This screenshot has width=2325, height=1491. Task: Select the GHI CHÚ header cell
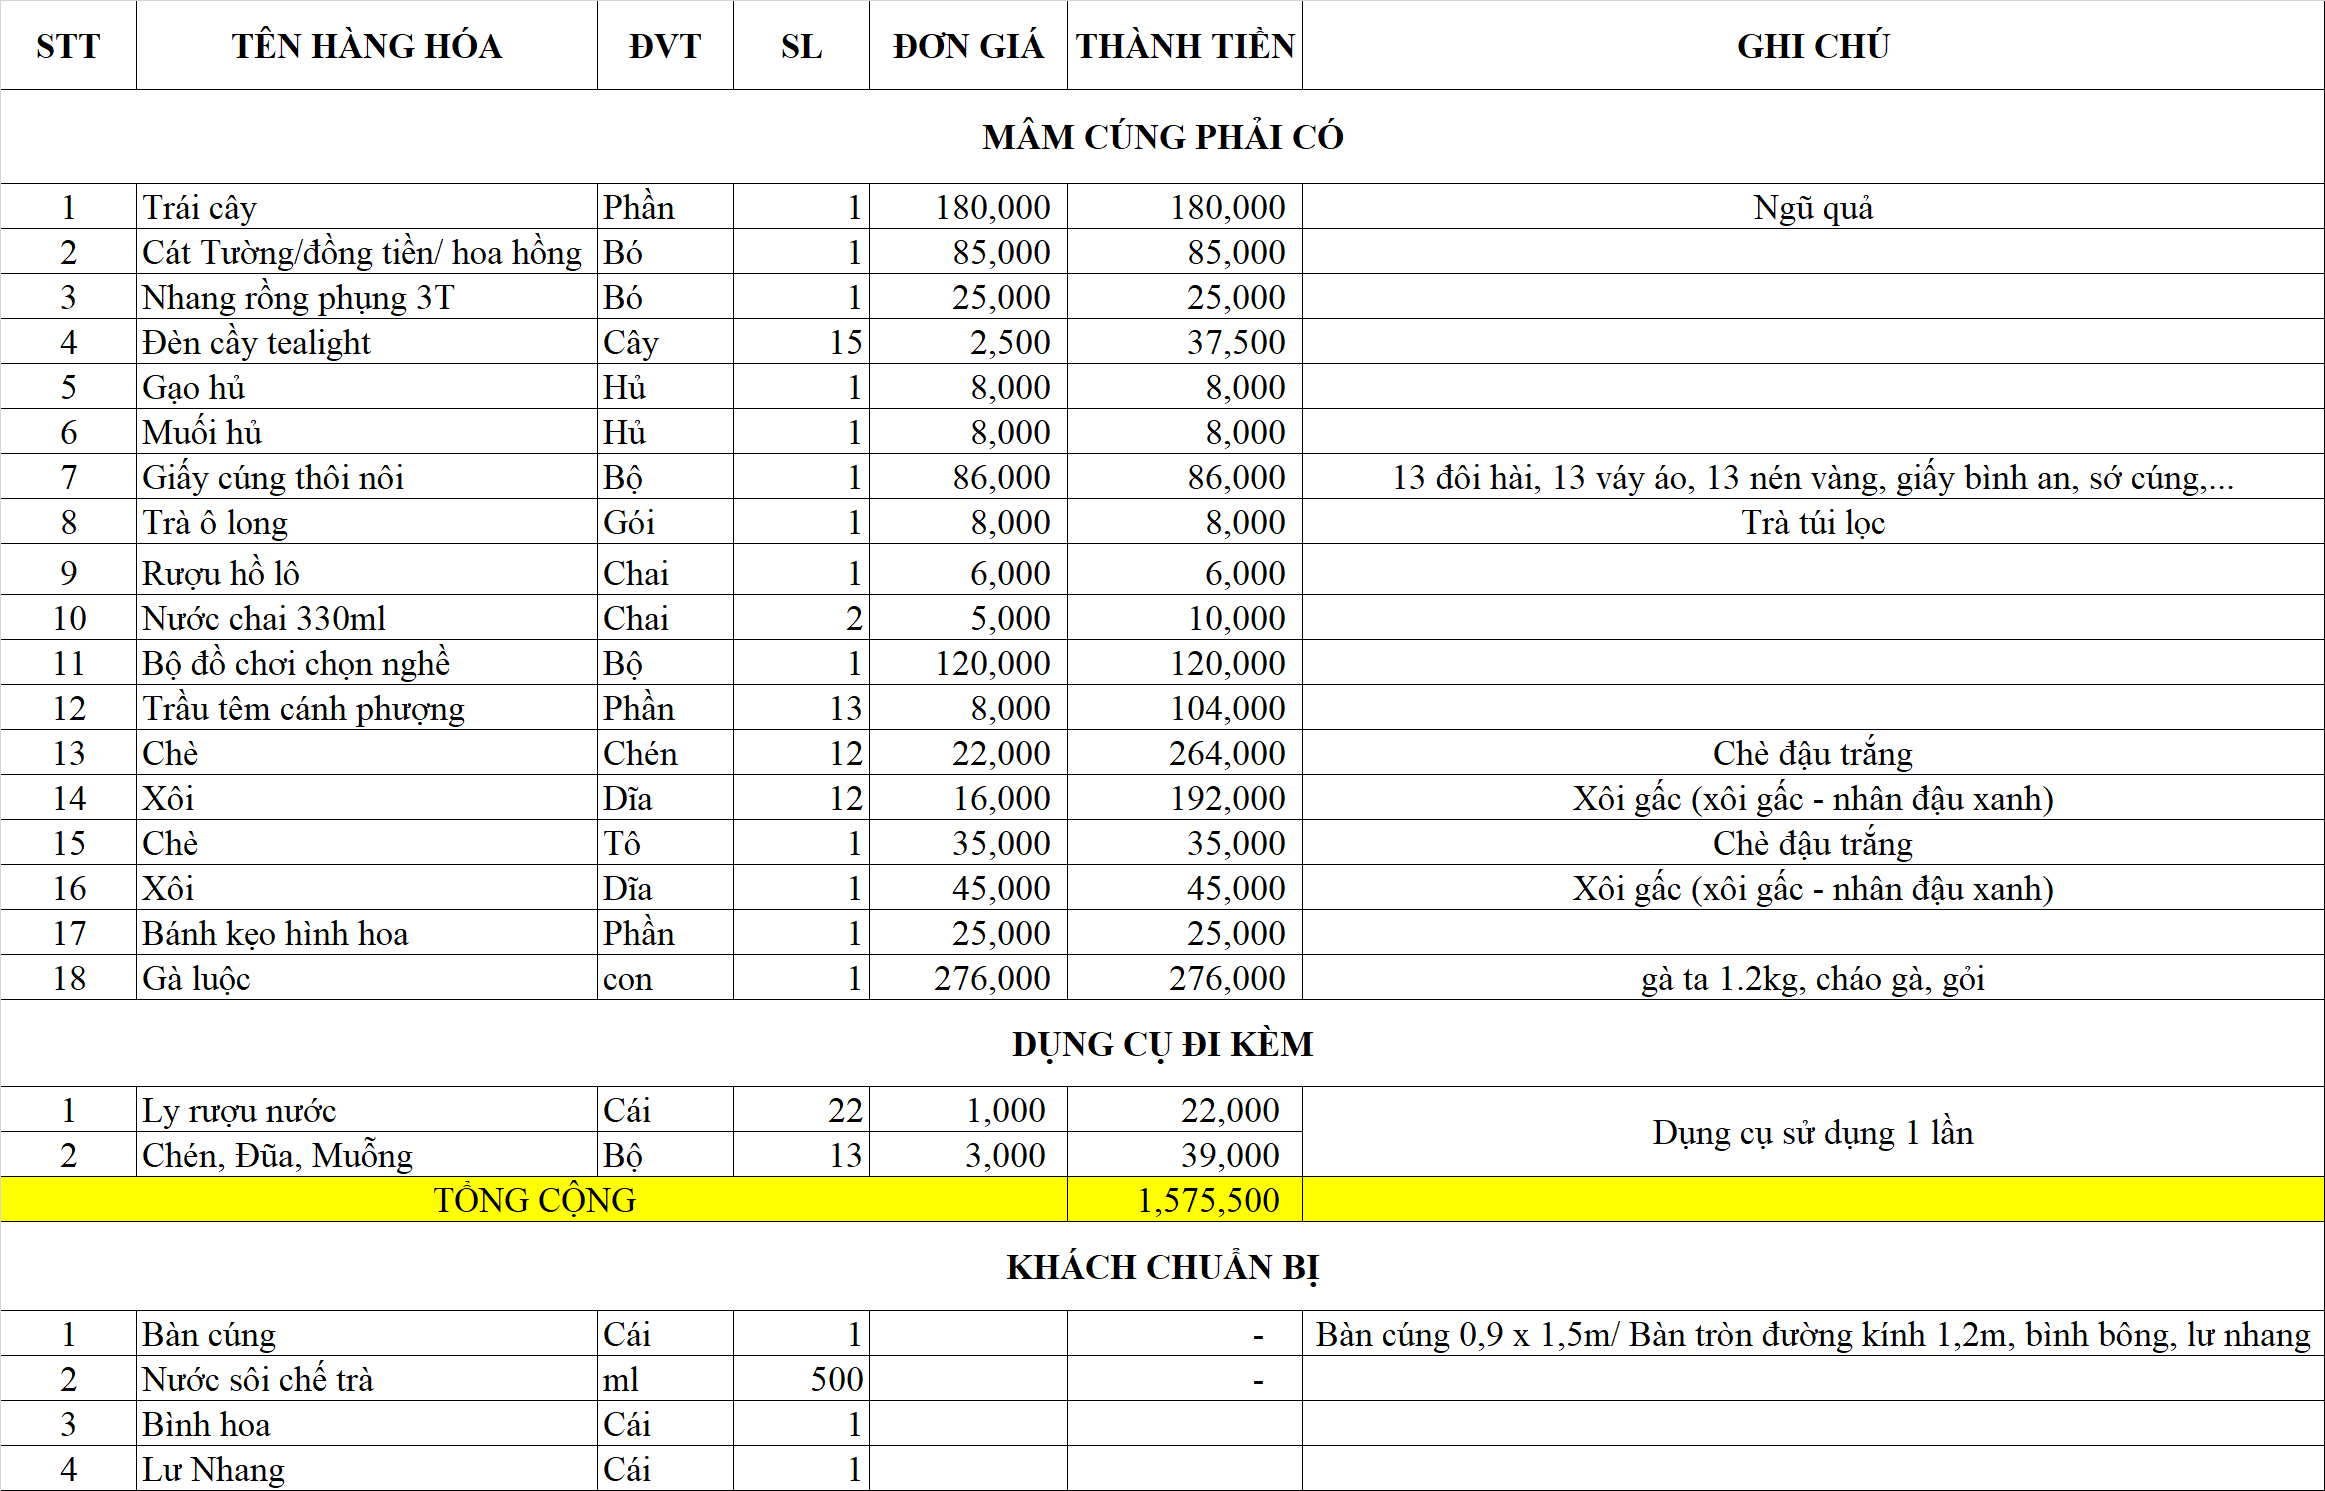coord(1812,46)
